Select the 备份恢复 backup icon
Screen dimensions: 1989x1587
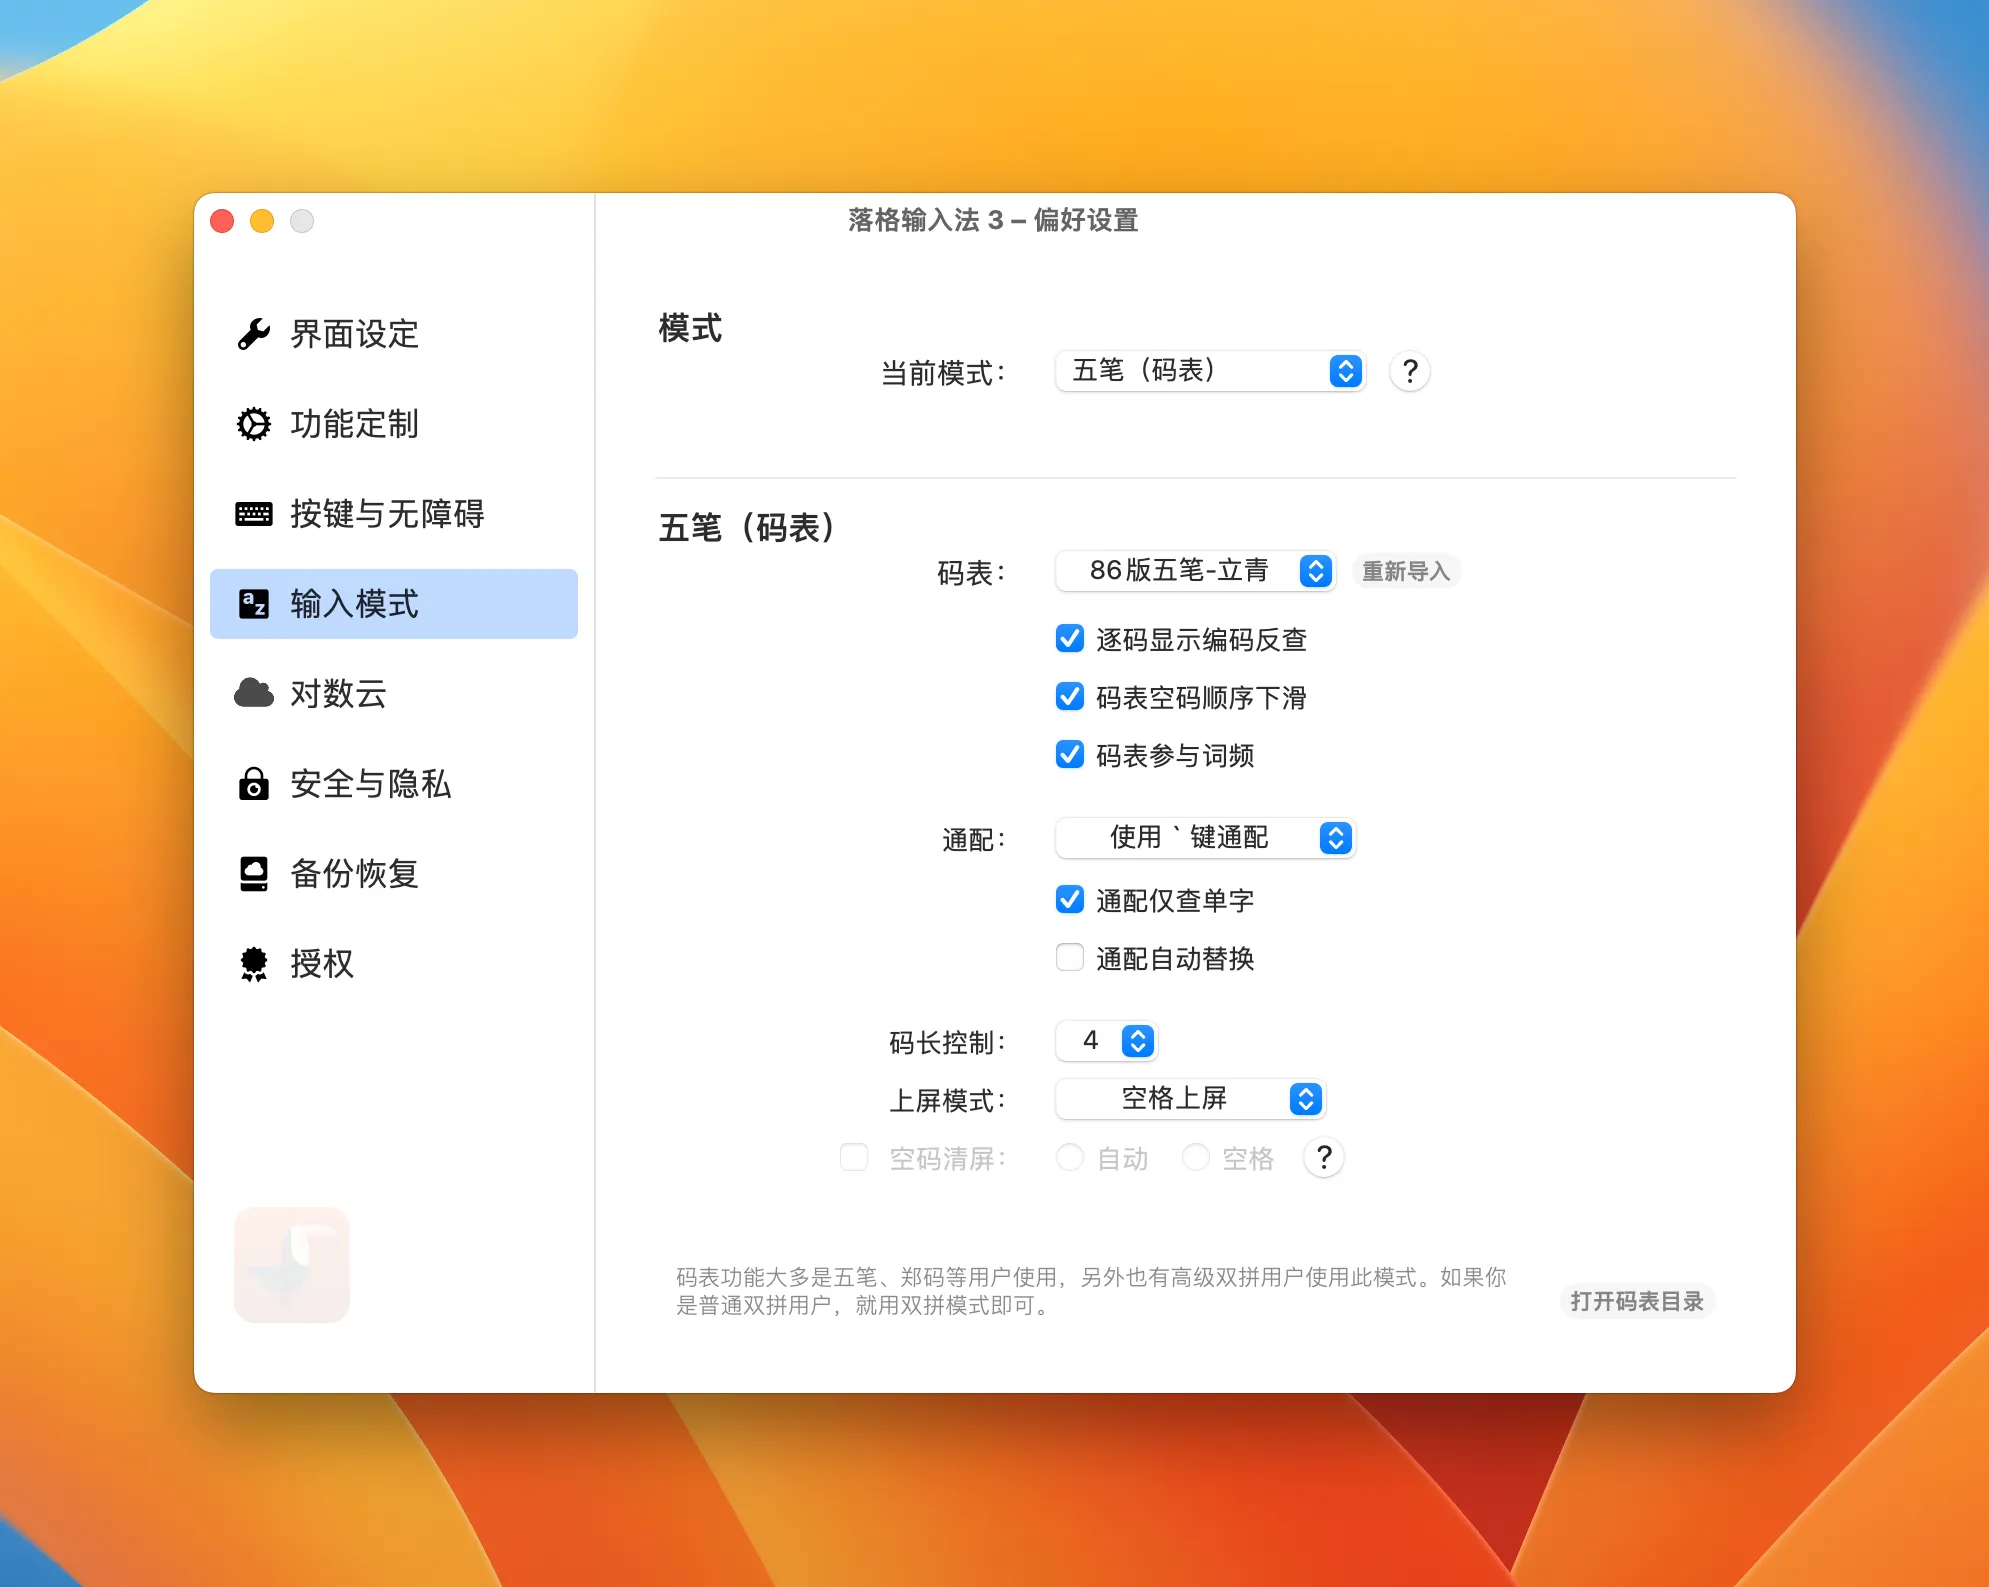coord(253,874)
